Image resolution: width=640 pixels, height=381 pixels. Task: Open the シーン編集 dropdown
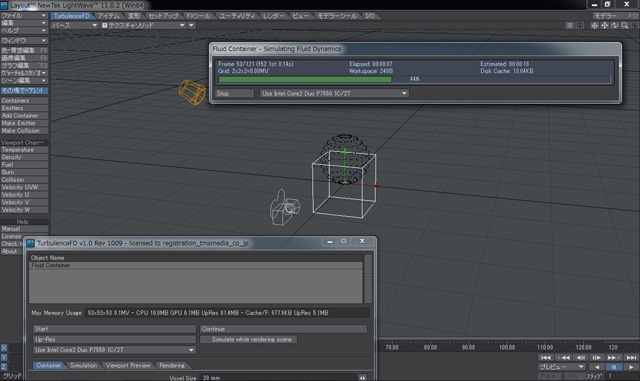(24, 80)
